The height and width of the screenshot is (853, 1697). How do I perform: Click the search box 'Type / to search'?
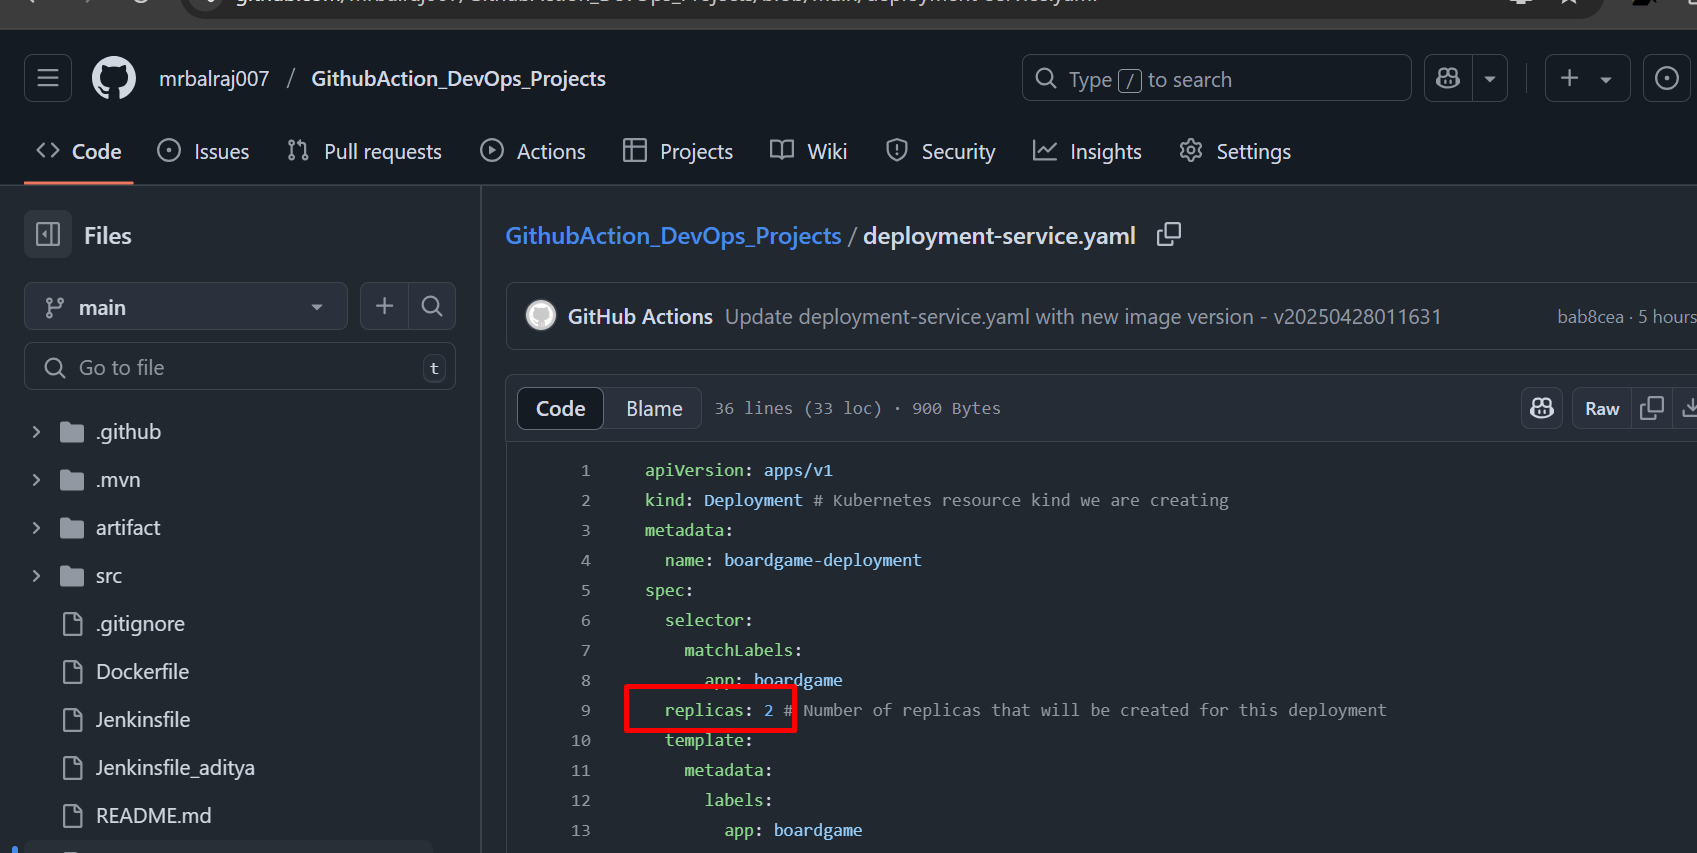pyautogui.click(x=1216, y=78)
